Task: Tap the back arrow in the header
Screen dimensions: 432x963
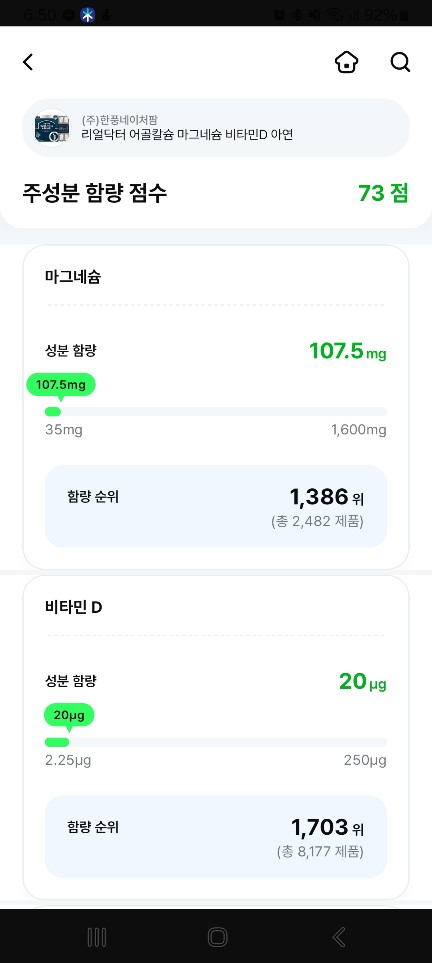Action: (x=28, y=62)
